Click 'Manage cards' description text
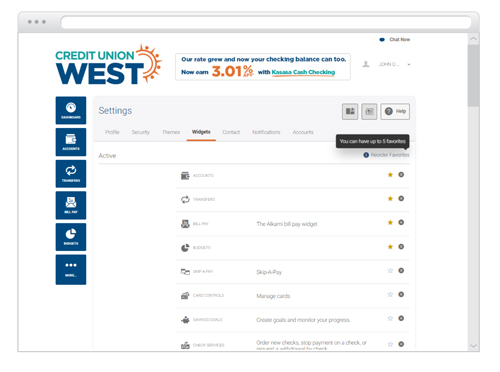The height and width of the screenshot is (372, 500). (273, 296)
